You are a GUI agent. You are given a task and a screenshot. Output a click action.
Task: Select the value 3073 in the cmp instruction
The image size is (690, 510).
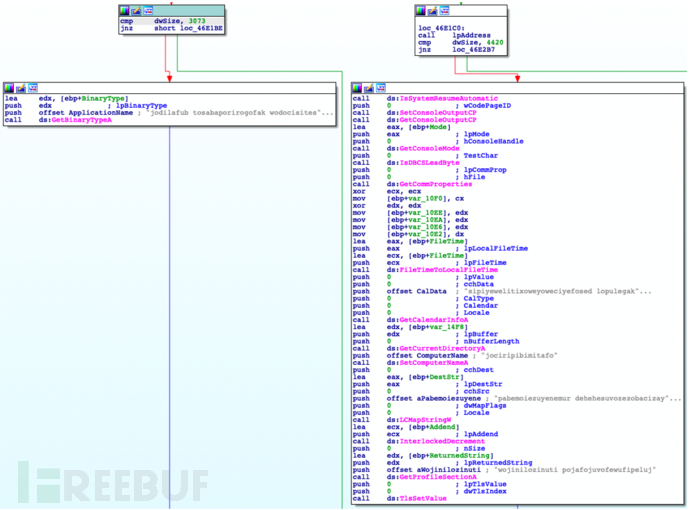click(197, 21)
